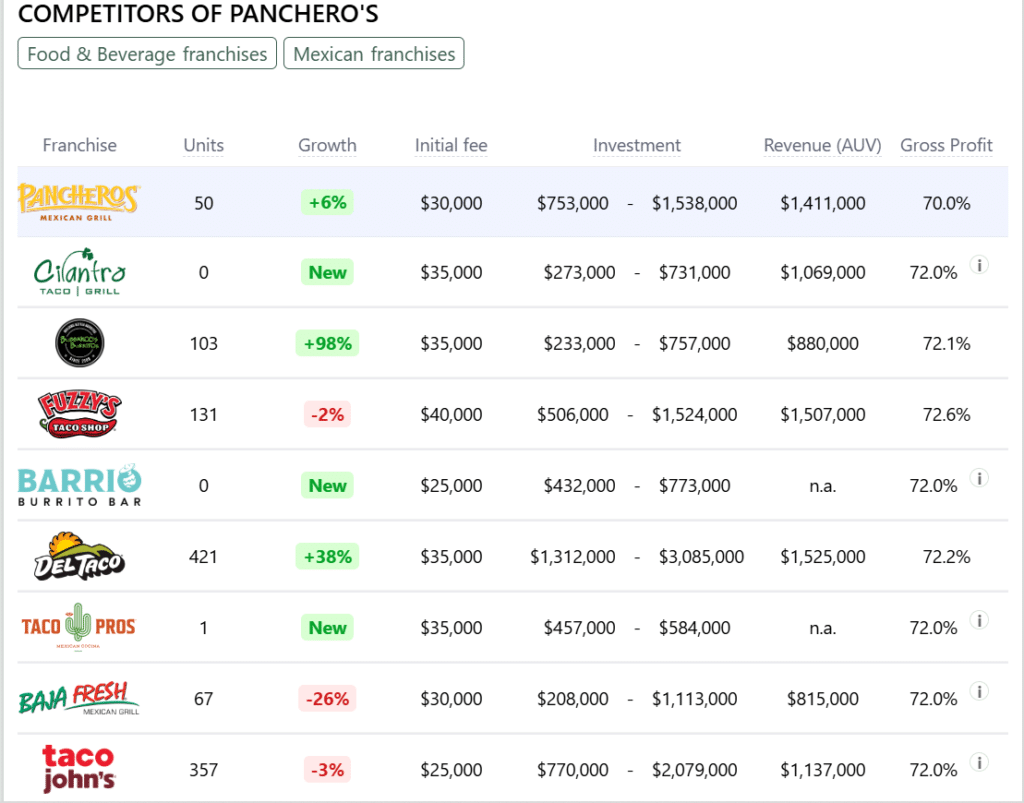Select the Franchise column header
This screenshot has width=1024, height=803.
tap(80, 145)
